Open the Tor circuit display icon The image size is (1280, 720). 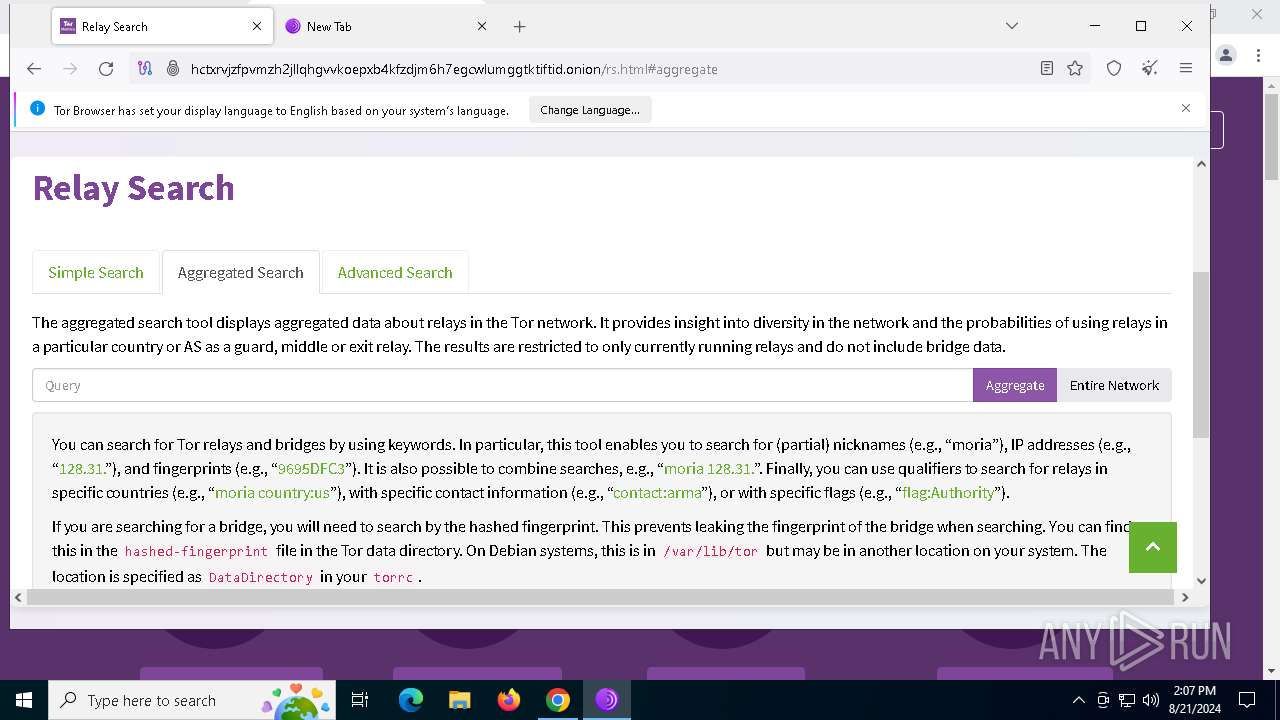point(145,68)
